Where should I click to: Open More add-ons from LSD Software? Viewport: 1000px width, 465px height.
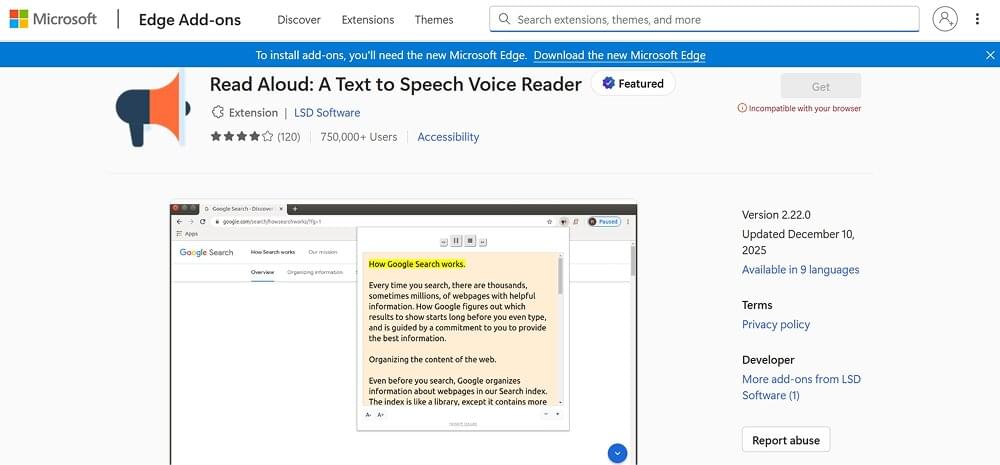point(801,387)
